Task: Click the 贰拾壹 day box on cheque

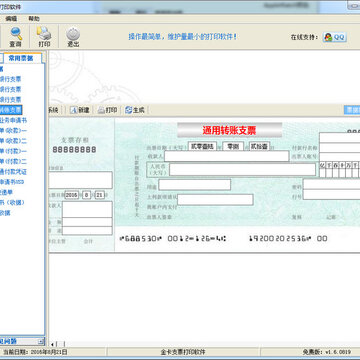Action: pyautogui.click(x=259, y=146)
